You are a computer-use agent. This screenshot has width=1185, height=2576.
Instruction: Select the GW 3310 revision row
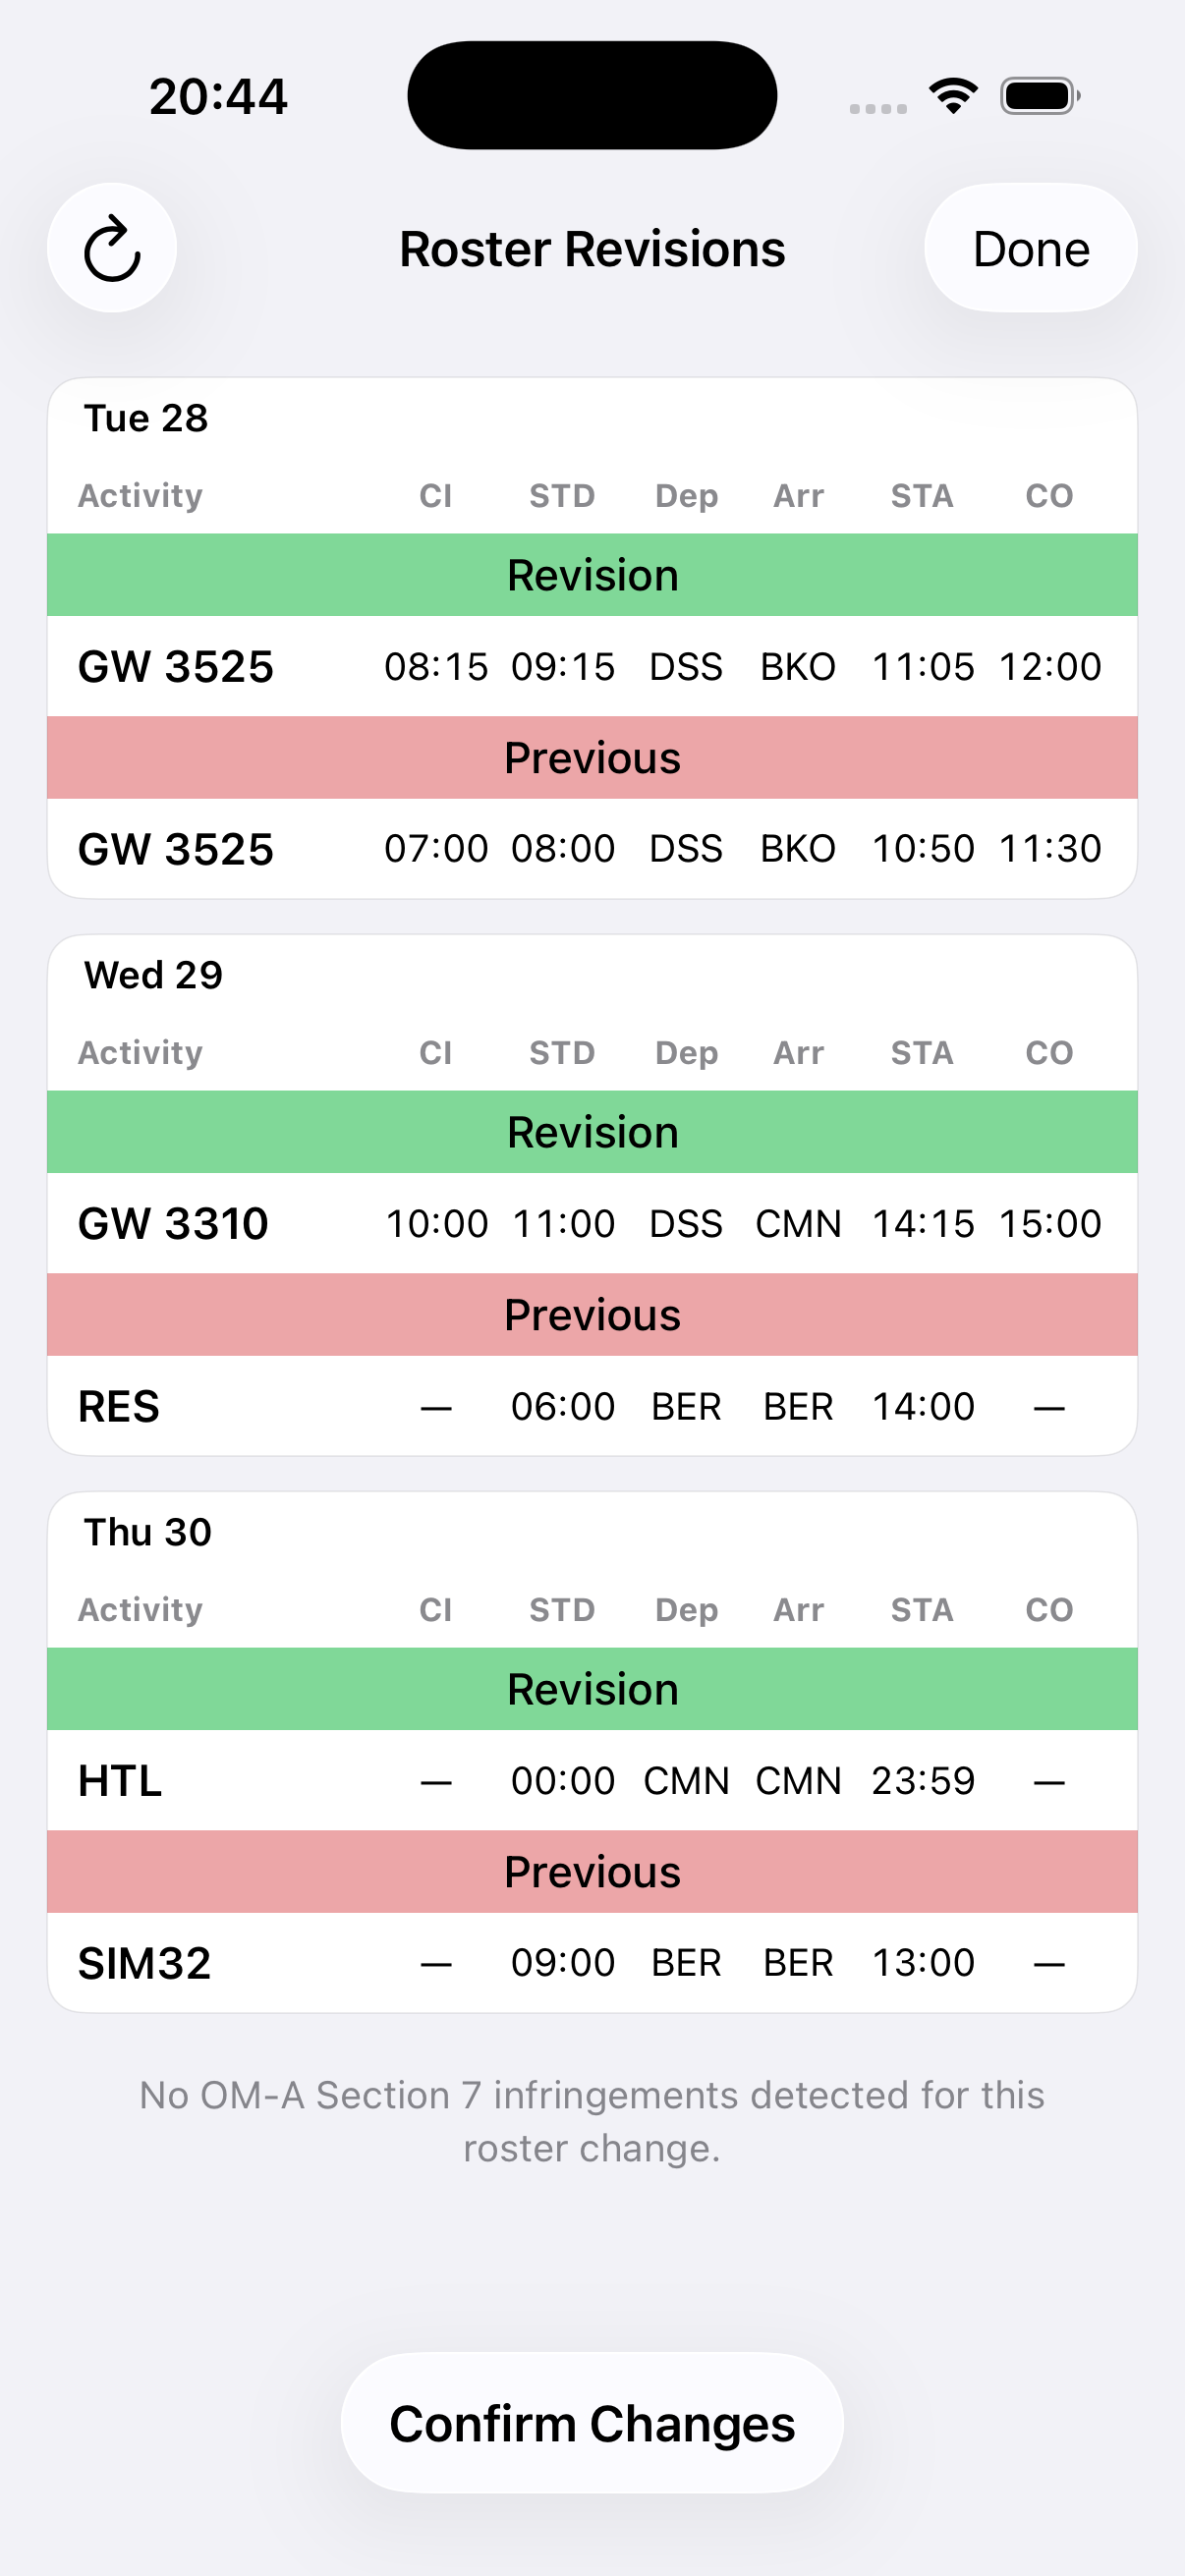[x=592, y=1223]
